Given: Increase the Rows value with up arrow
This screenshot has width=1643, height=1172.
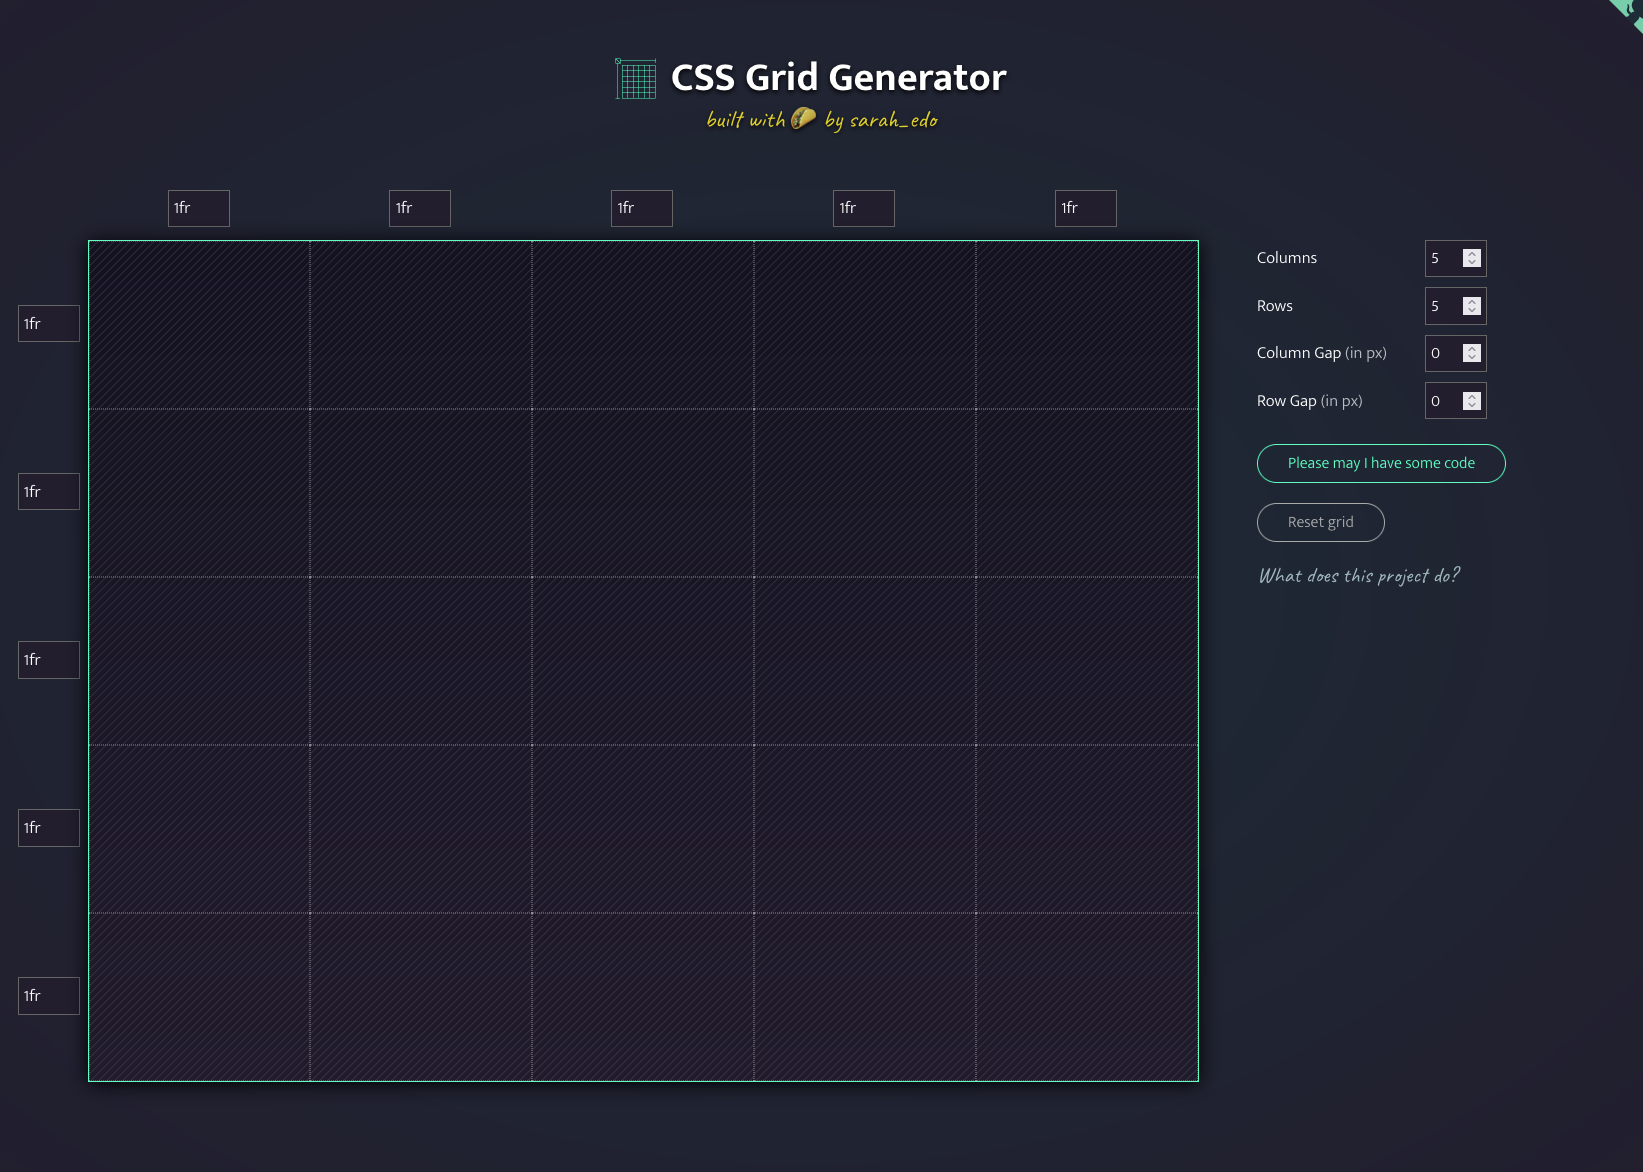Looking at the screenshot, I should pos(1471,302).
